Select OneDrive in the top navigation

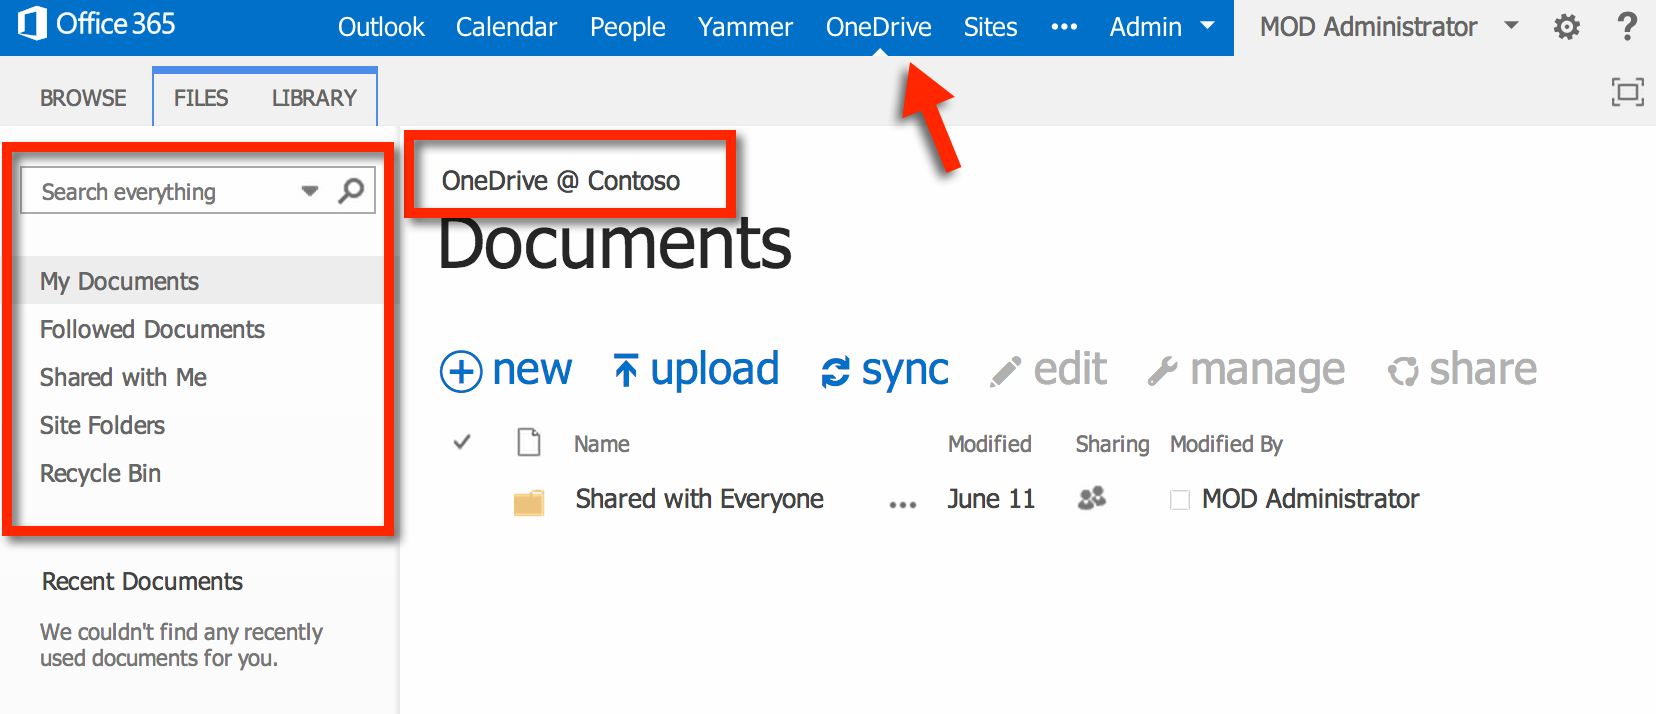click(x=878, y=27)
